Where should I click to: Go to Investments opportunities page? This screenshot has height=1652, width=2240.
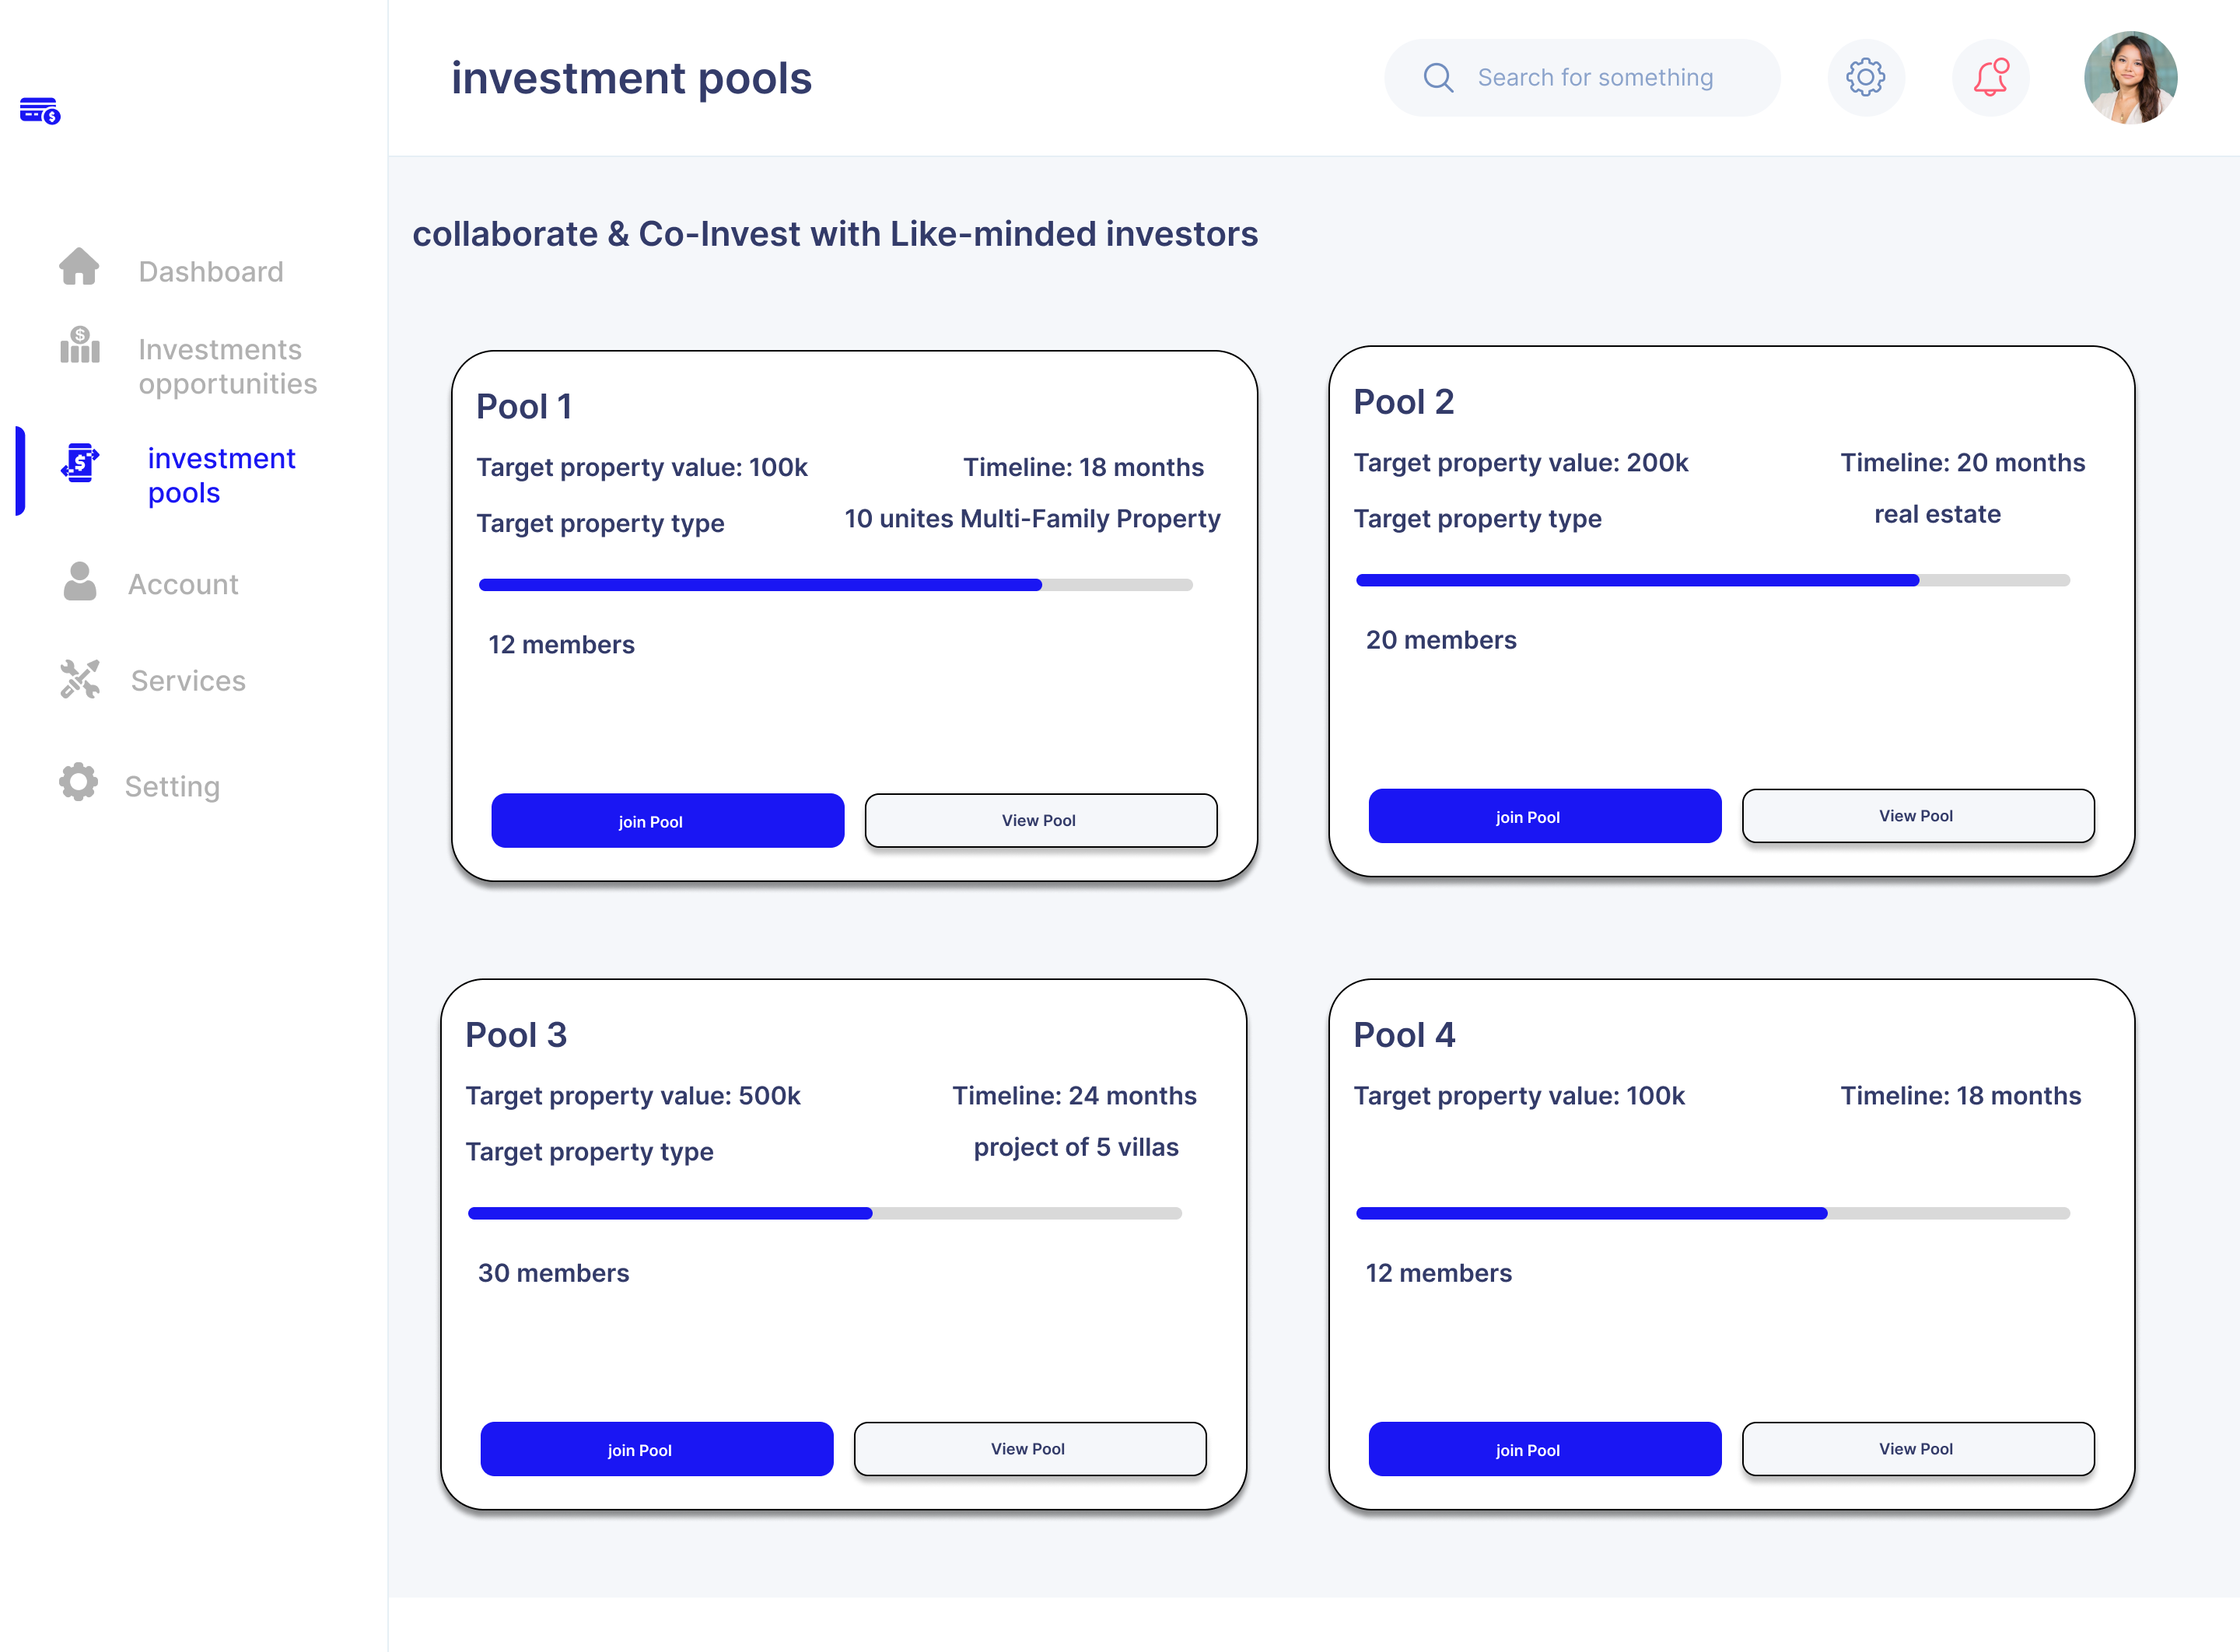coord(227,366)
